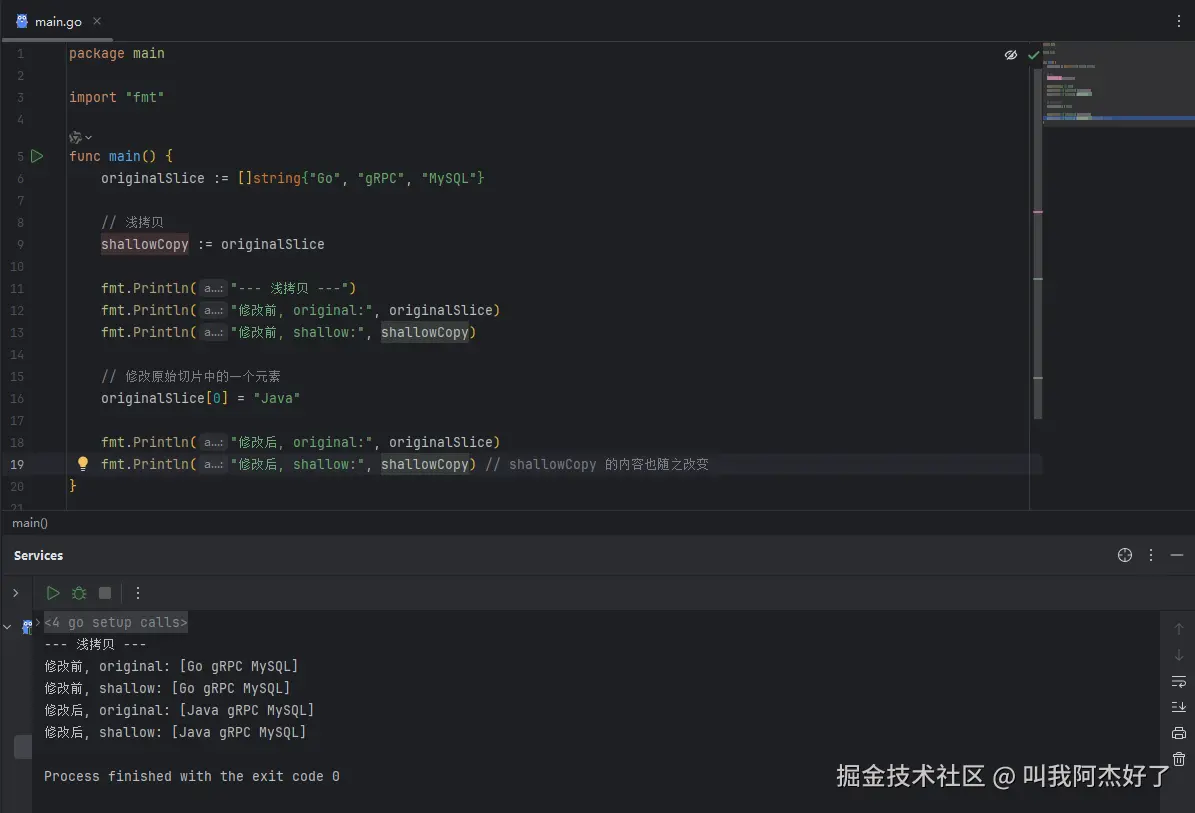This screenshot has width=1195, height=813.
Task: Select the Go gopher run configuration icon
Action: click(27, 626)
